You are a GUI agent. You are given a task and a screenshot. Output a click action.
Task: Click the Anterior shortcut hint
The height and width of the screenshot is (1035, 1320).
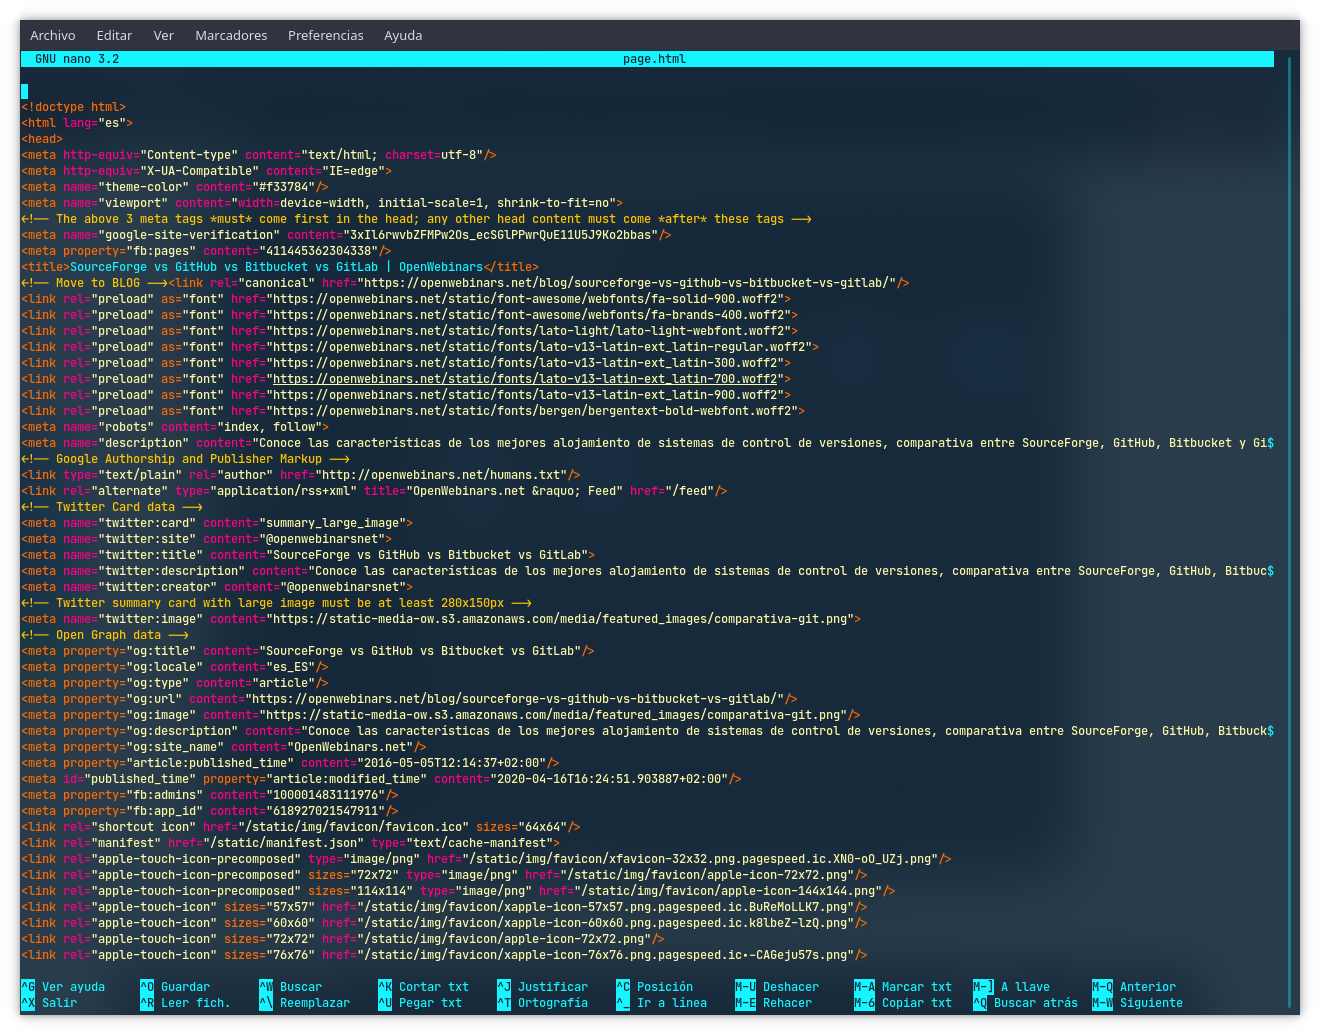(1134, 987)
